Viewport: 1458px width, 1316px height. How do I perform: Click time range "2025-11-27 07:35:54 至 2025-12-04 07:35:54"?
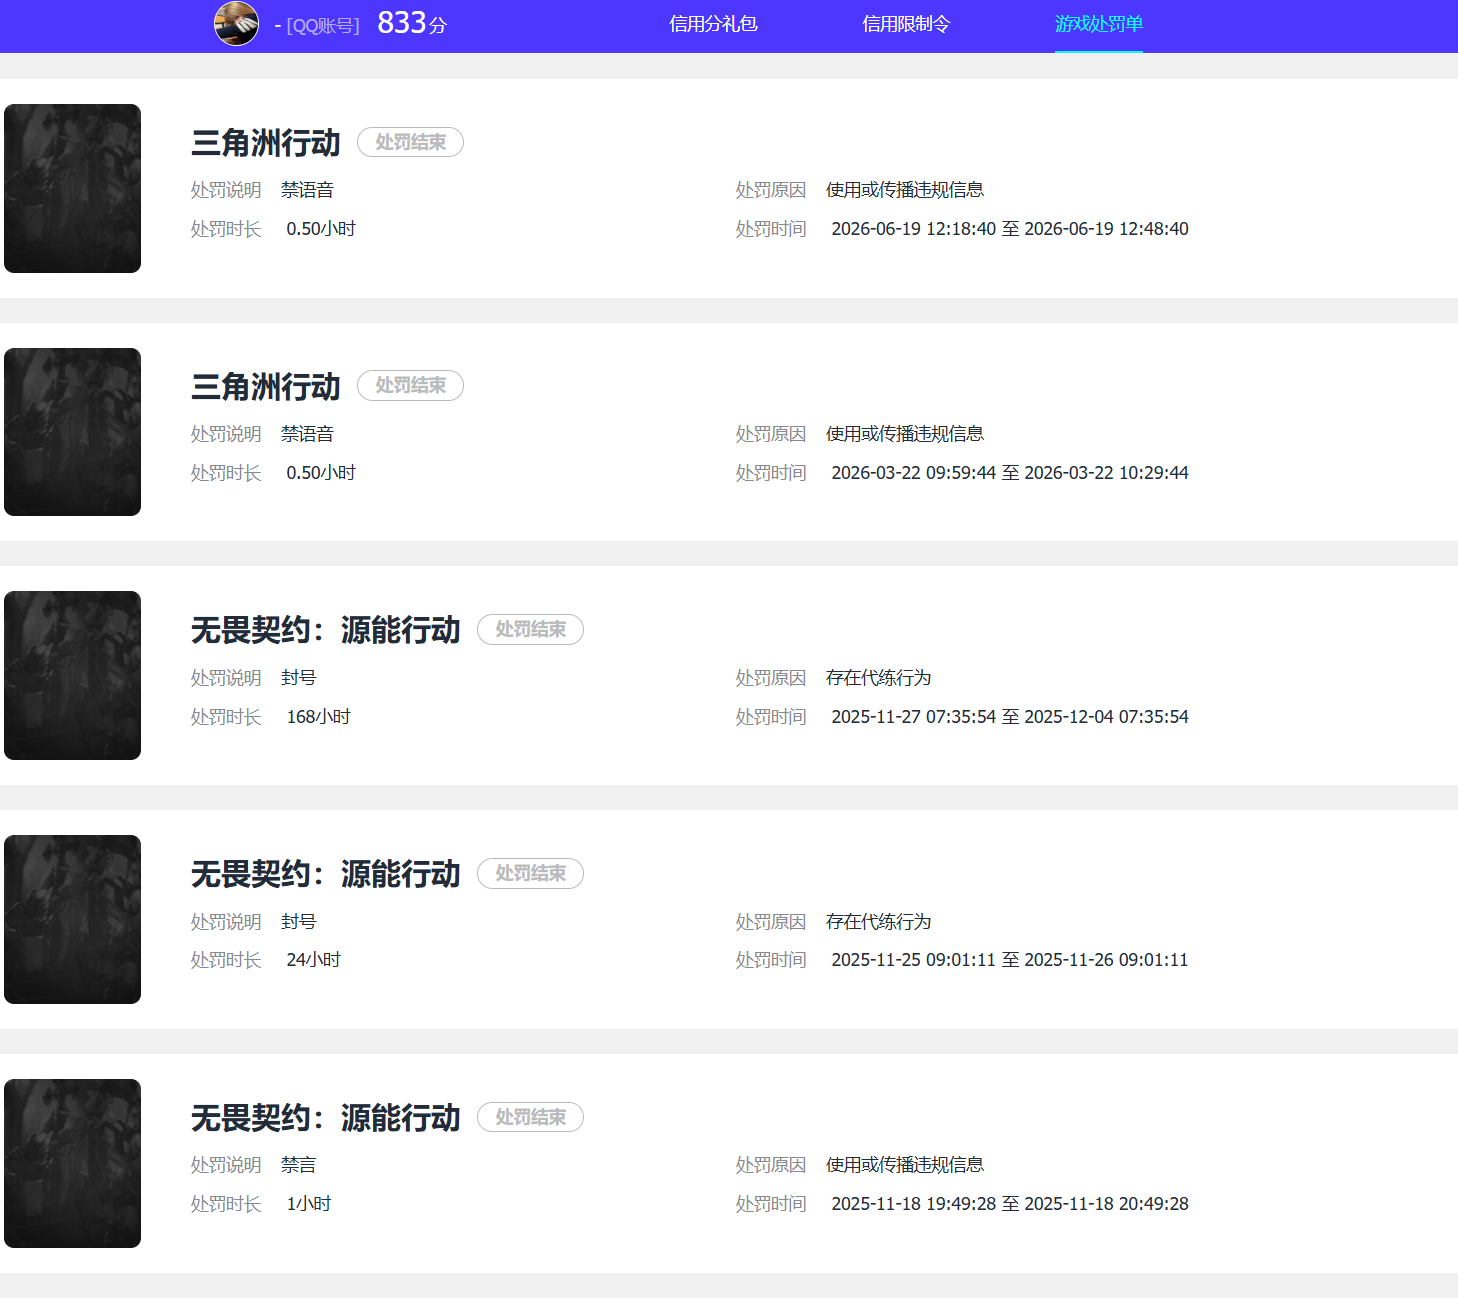[x=1010, y=717]
